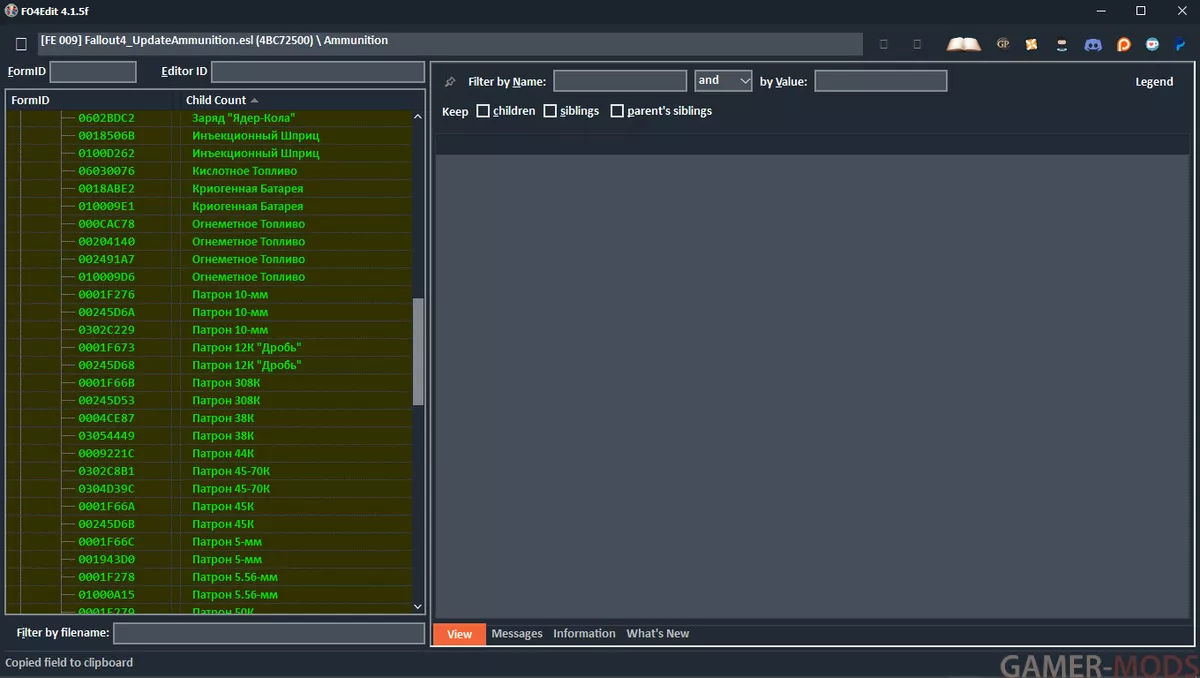Select tree row with FormID 00245D6B
The image size is (1200, 678).
point(209,524)
